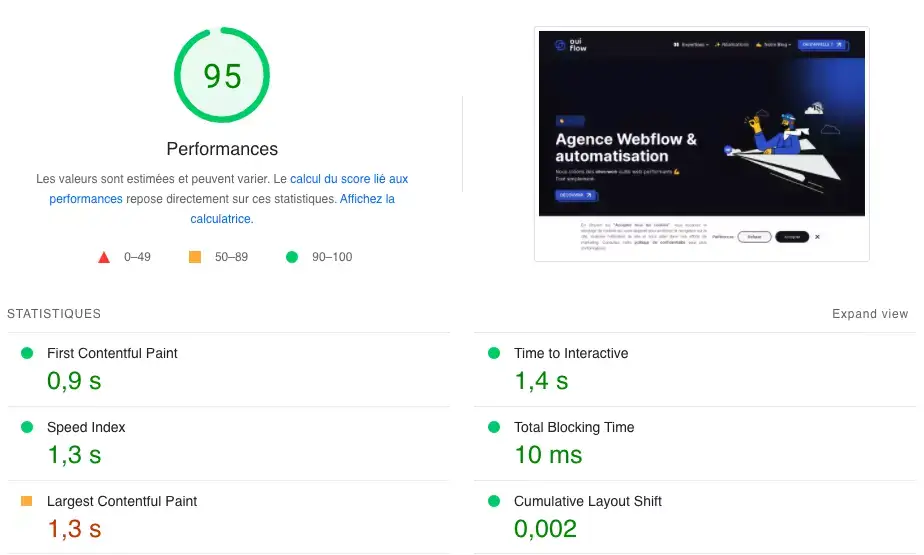The image size is (924, 555).
Task: Close the cookie banner X in thumbnail
Action: point(817,237)
